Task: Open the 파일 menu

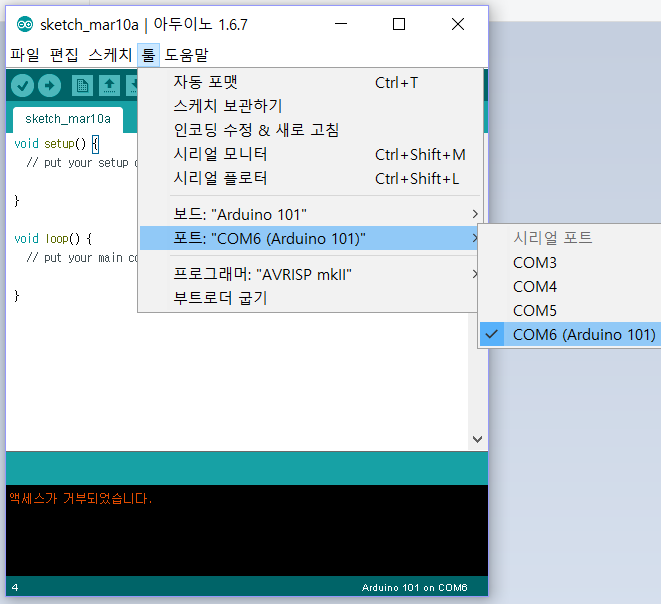Action: pos(25,55)
